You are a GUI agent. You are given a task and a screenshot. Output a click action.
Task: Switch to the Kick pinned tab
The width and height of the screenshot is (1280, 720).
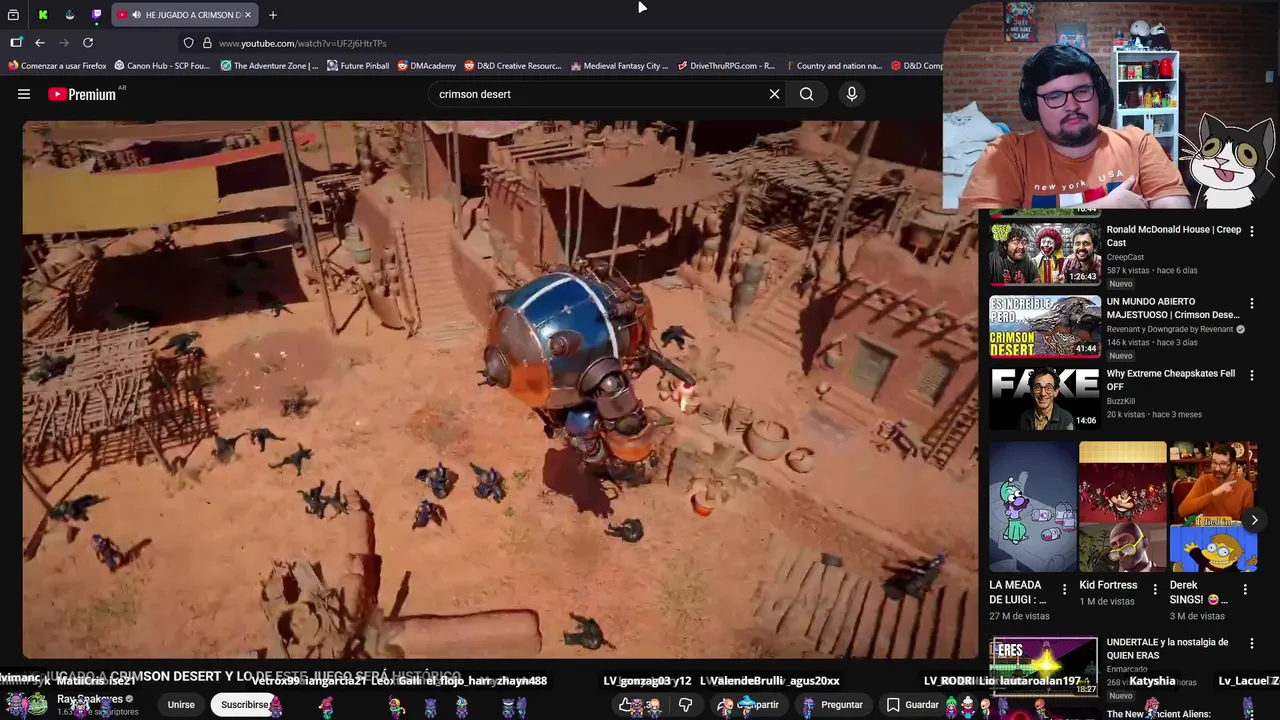(x=43, y=15)
